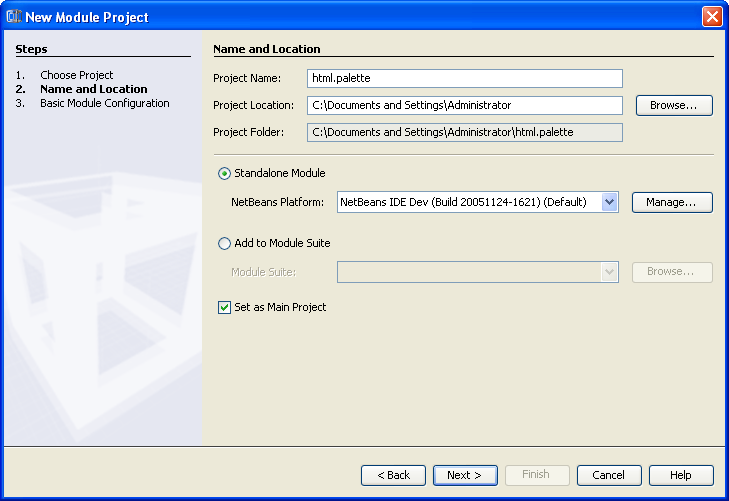The width and height of the screenshot is (729, 501).
Task: Select the Add to Module Suite option
Action: pyautogui.click(x=224, y=243)
